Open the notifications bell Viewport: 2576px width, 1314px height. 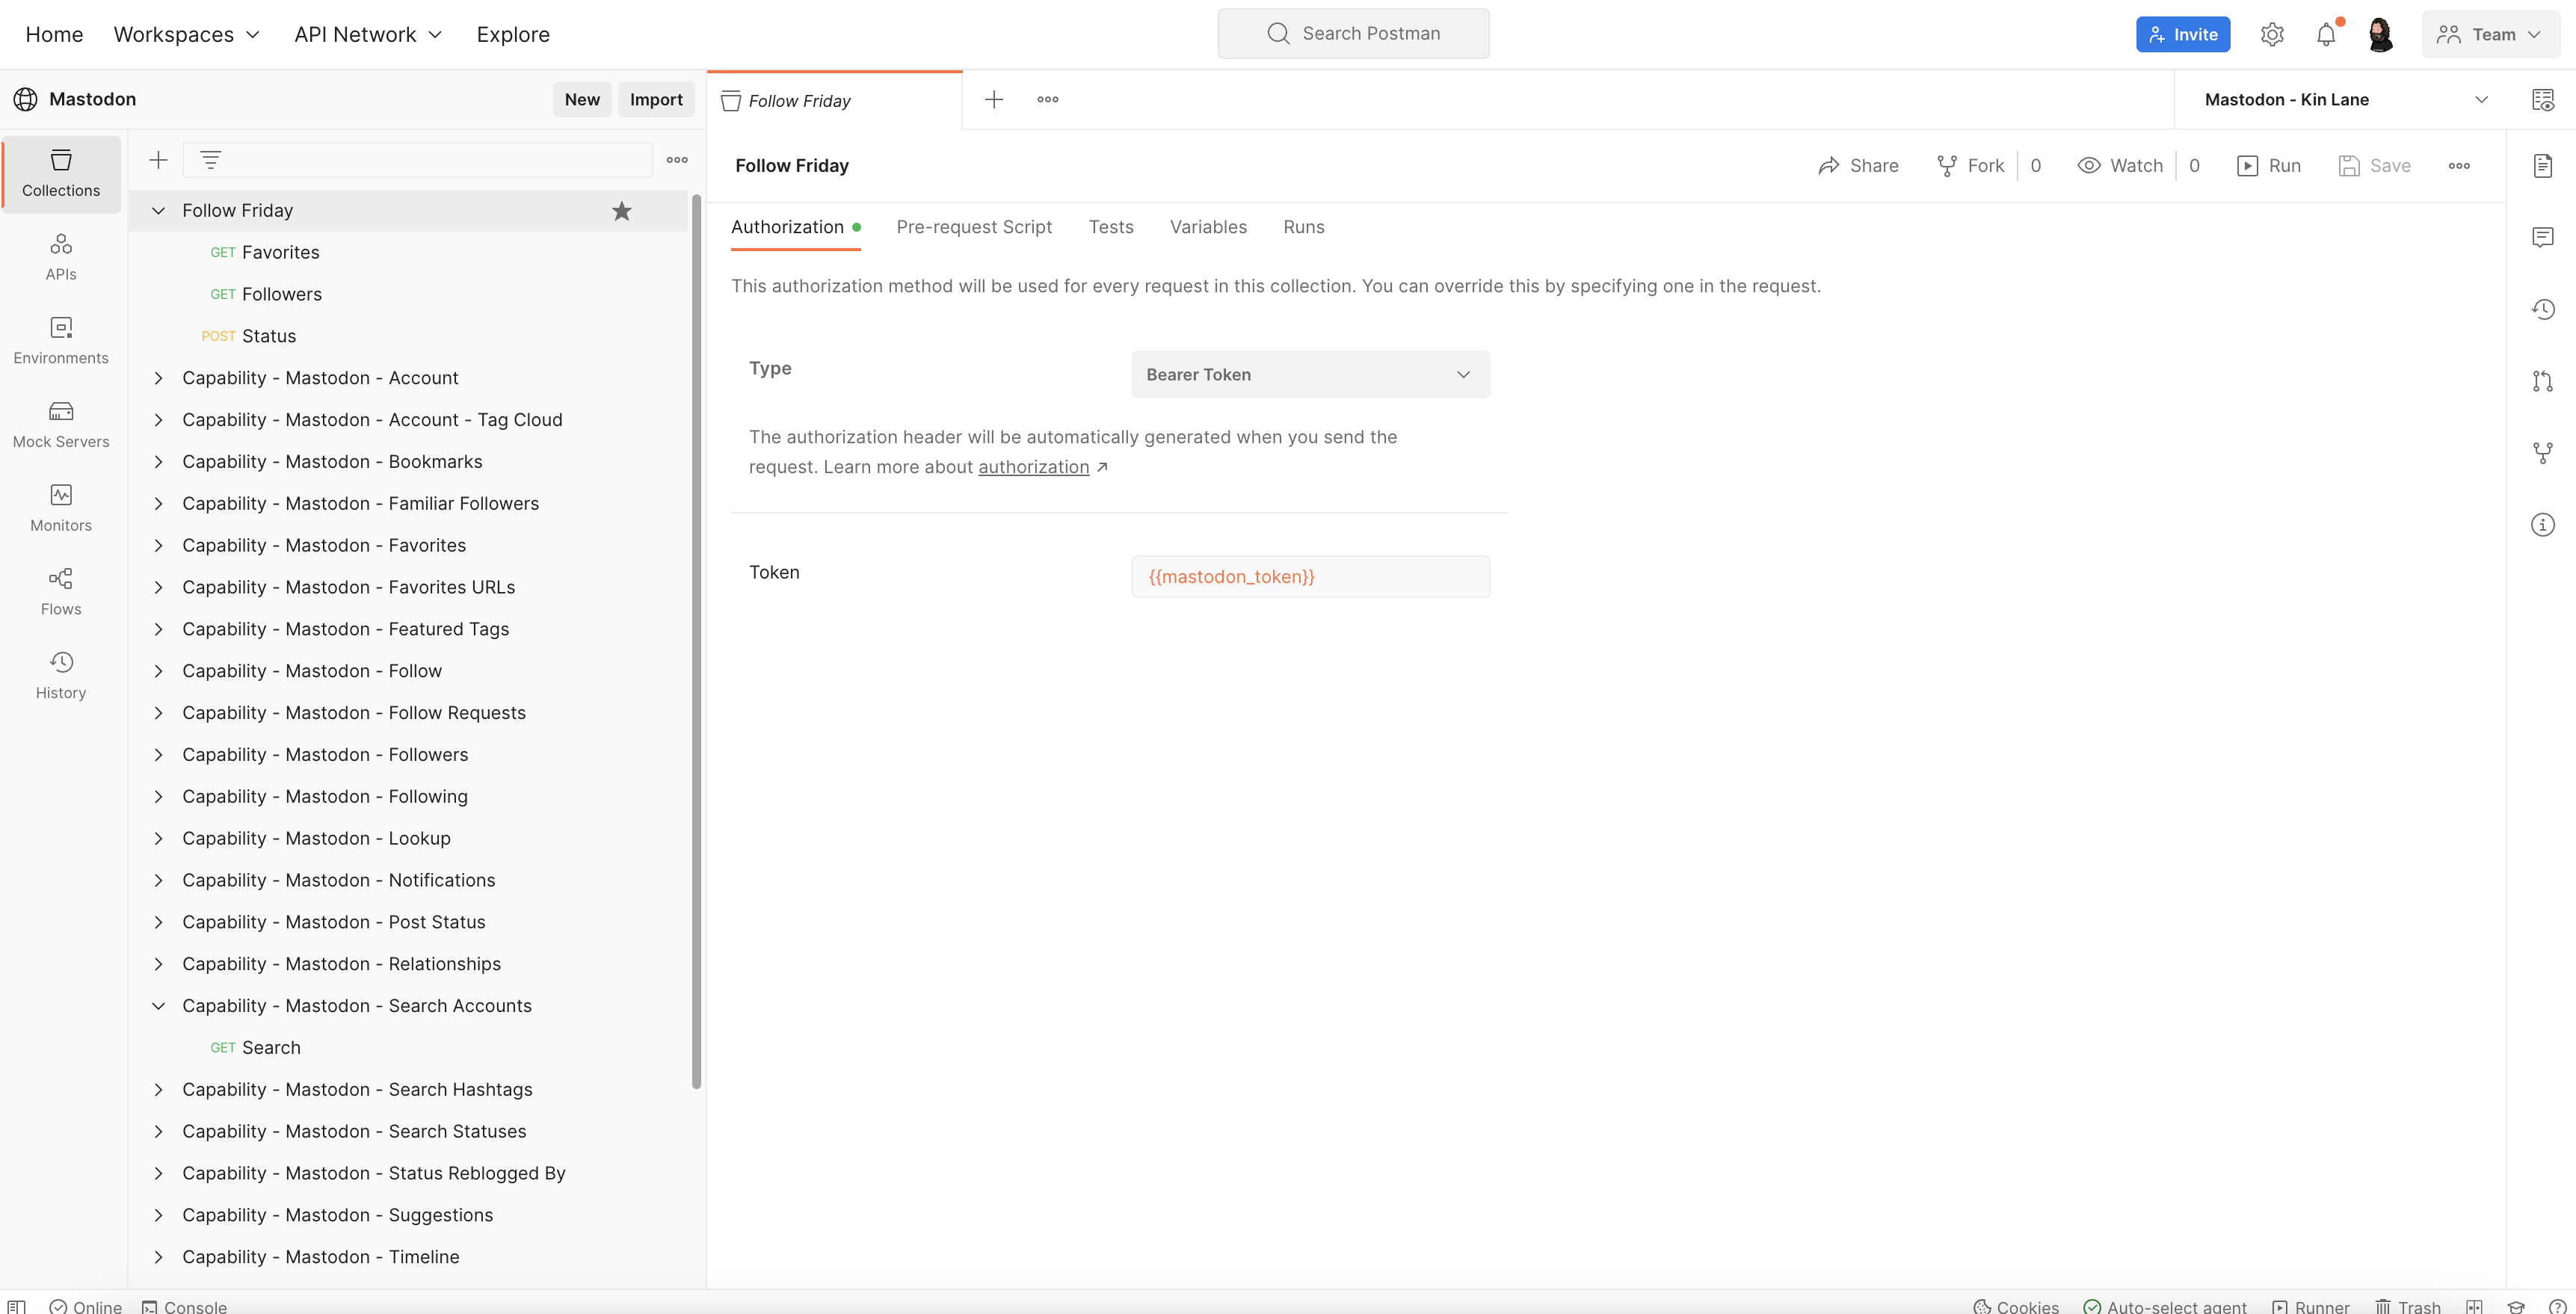pos(2326,34)
